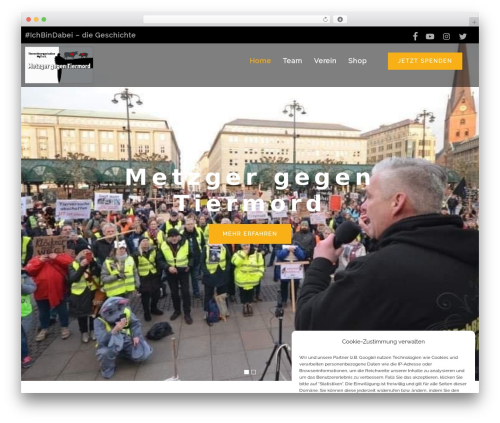
Task: Minimize window with yellow button
Action: (x=36, y=19)
